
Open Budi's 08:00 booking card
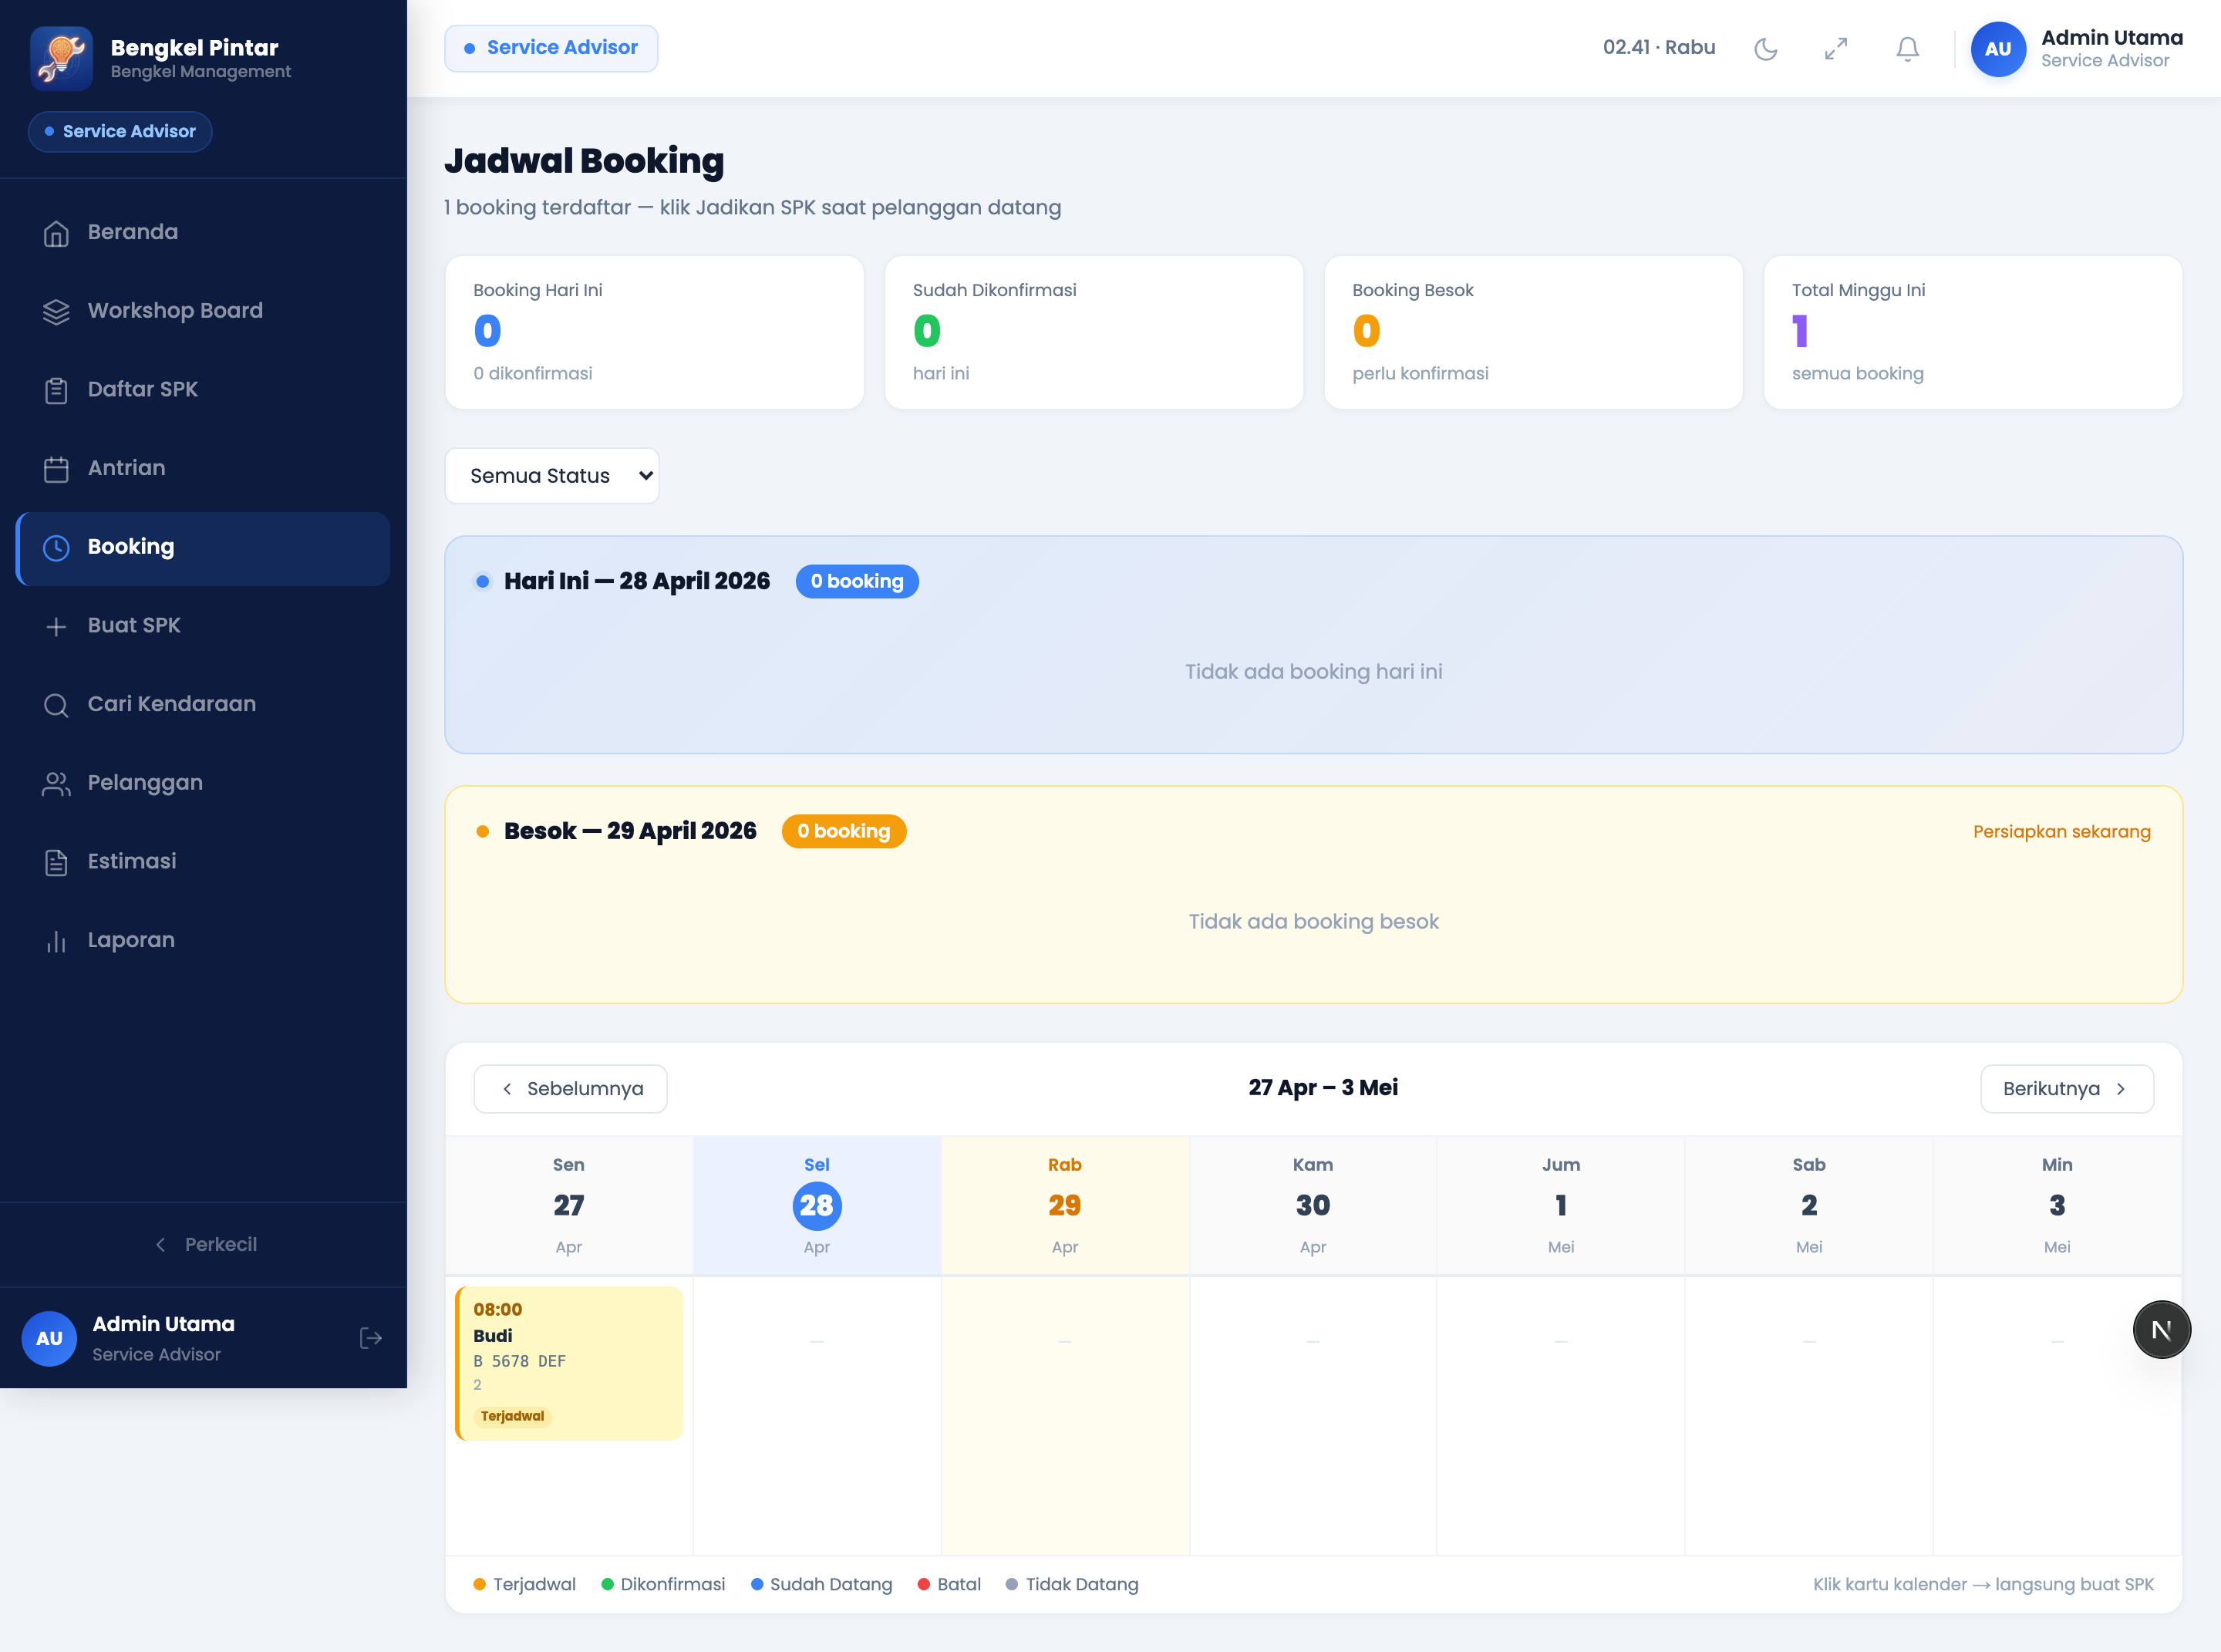click(x=569, y=1363)
